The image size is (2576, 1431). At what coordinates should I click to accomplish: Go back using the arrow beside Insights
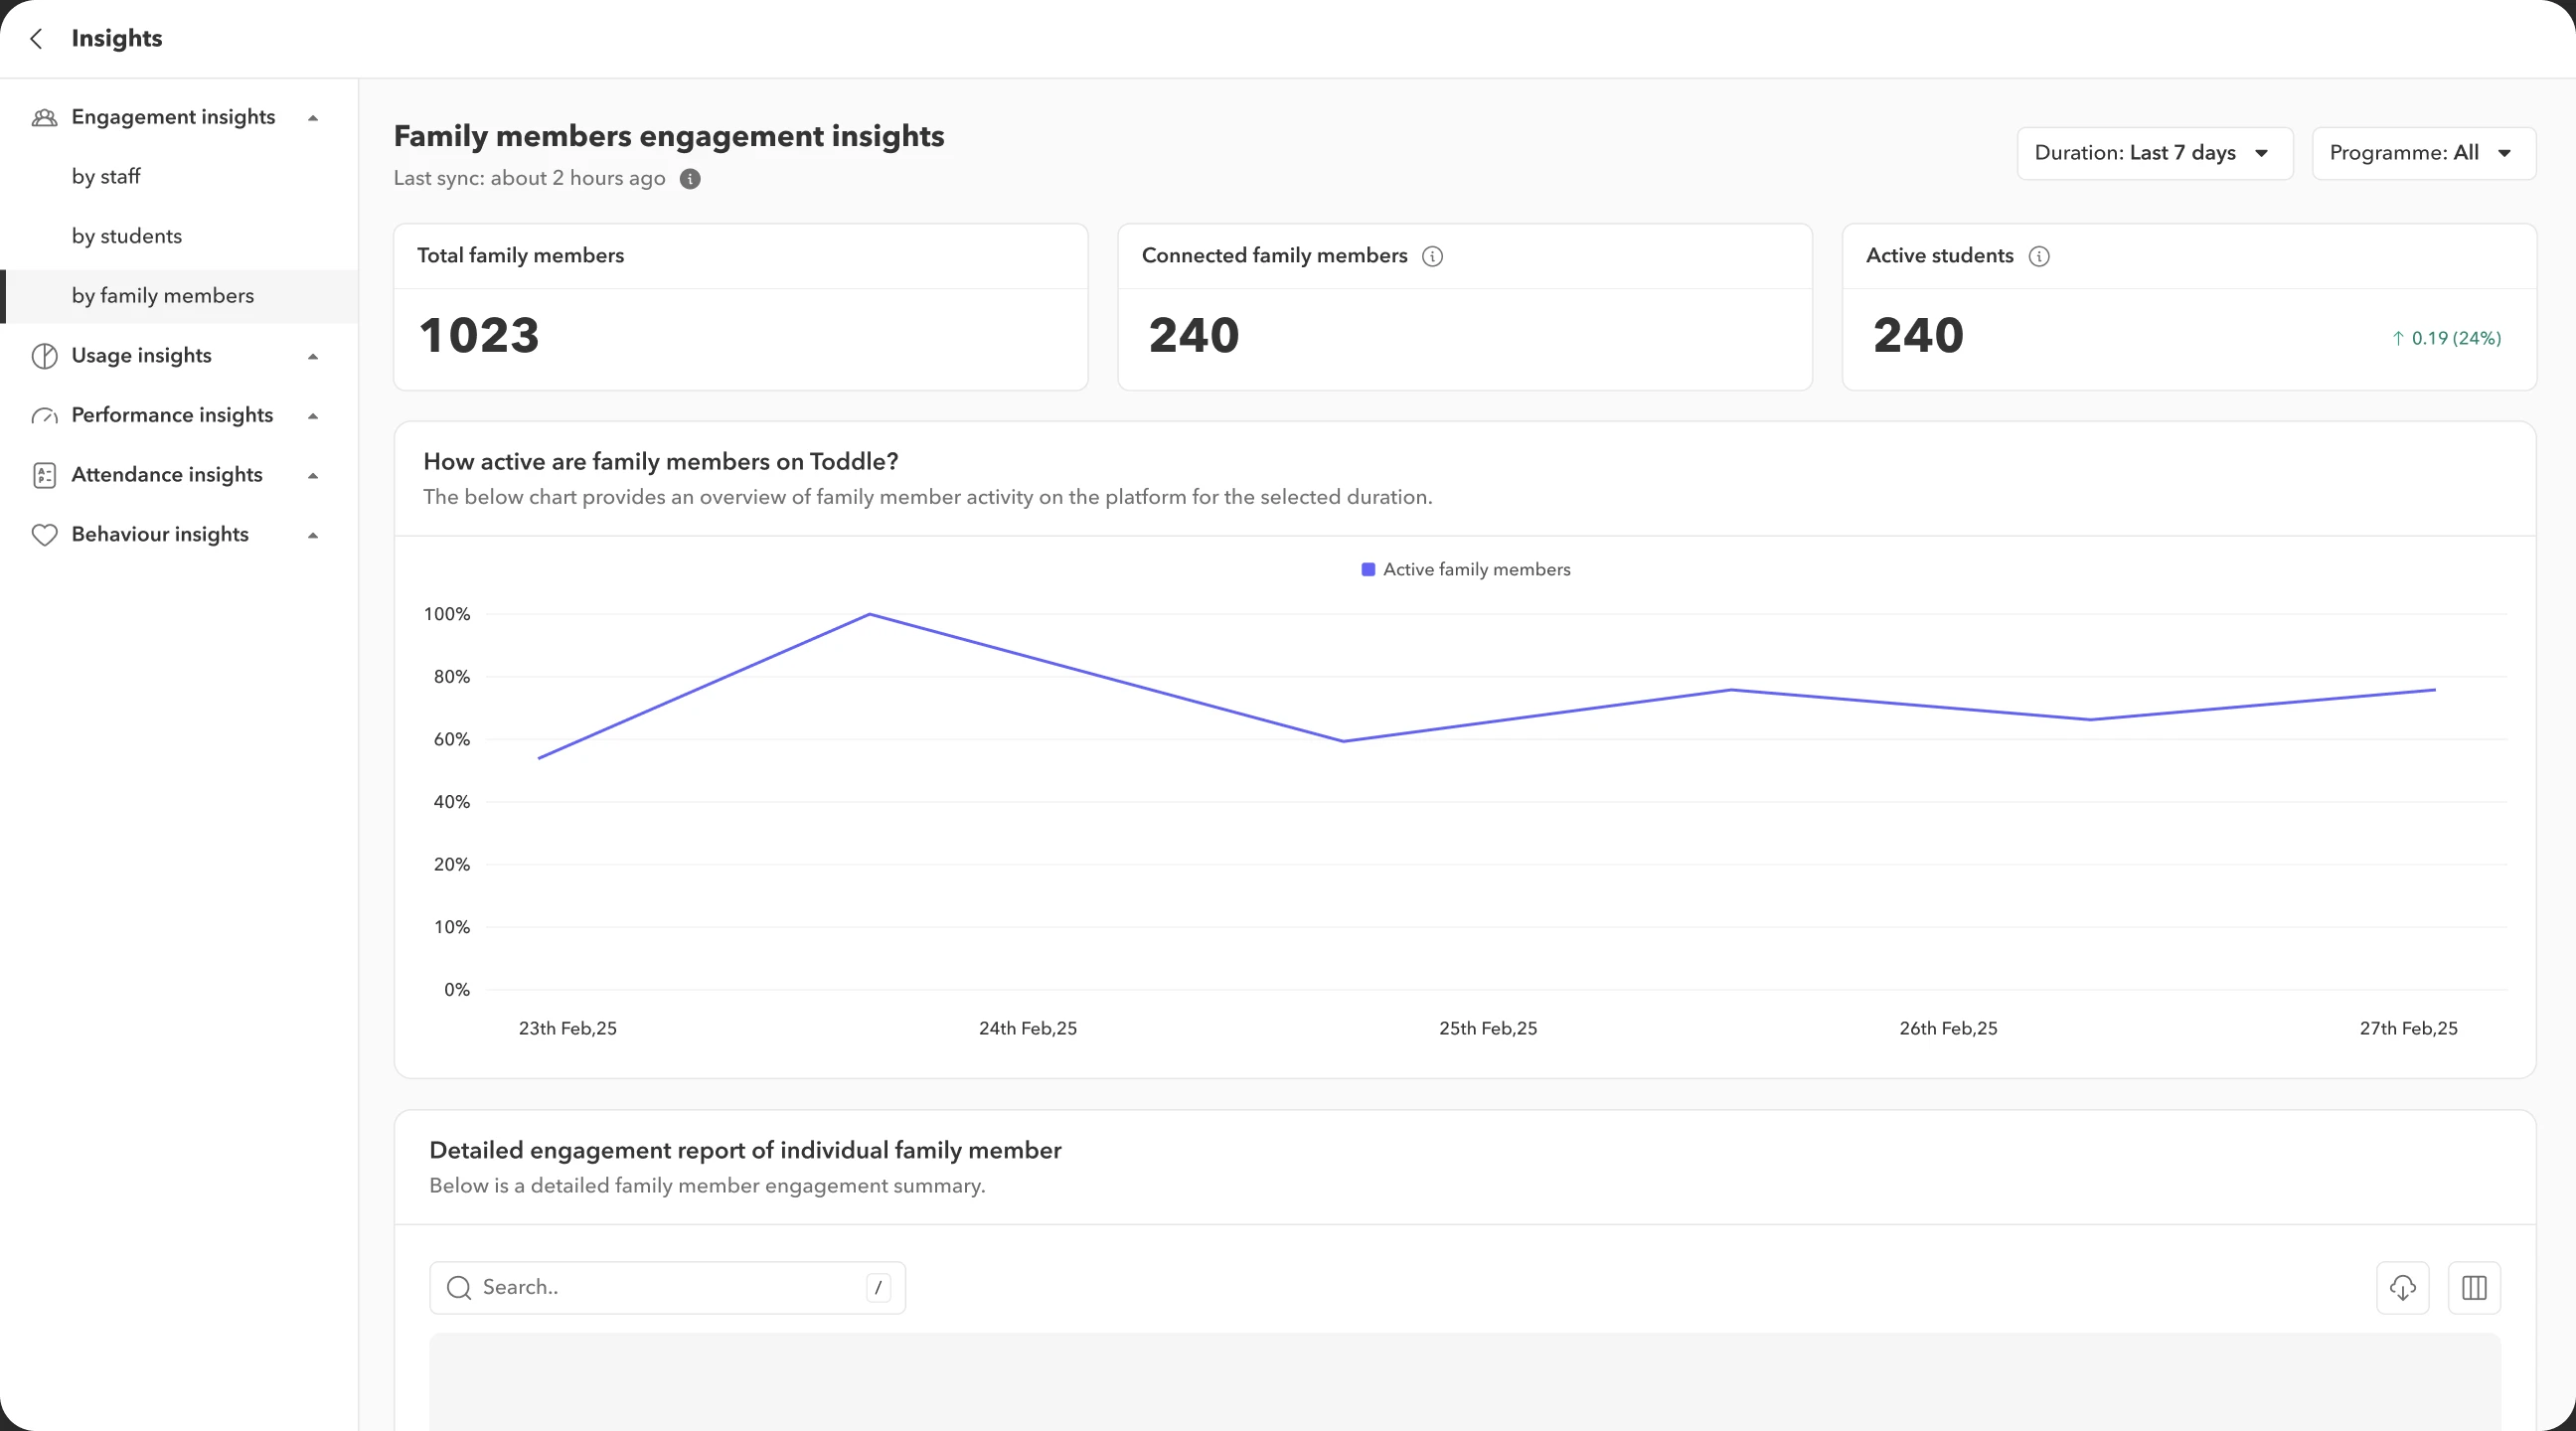(37, 39)
